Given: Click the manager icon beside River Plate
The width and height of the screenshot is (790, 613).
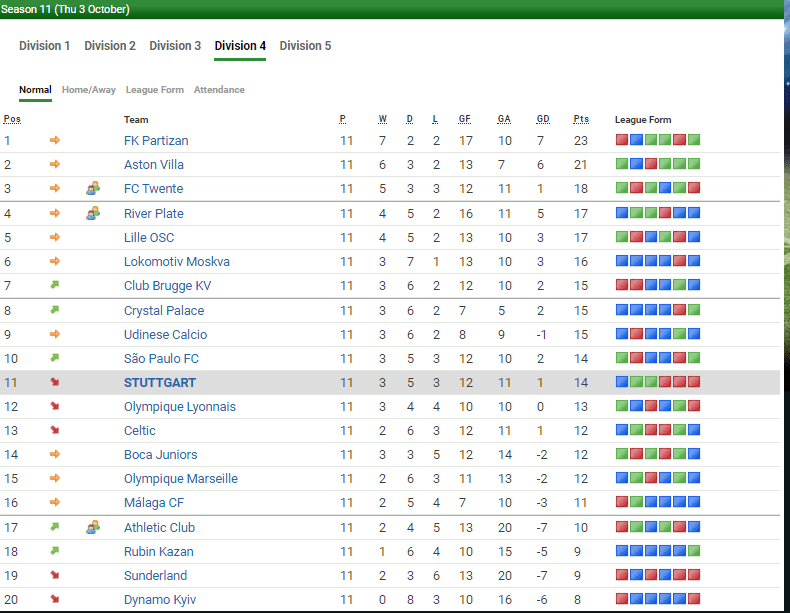Looking at the screenshot, I should [x=93, y=213].
